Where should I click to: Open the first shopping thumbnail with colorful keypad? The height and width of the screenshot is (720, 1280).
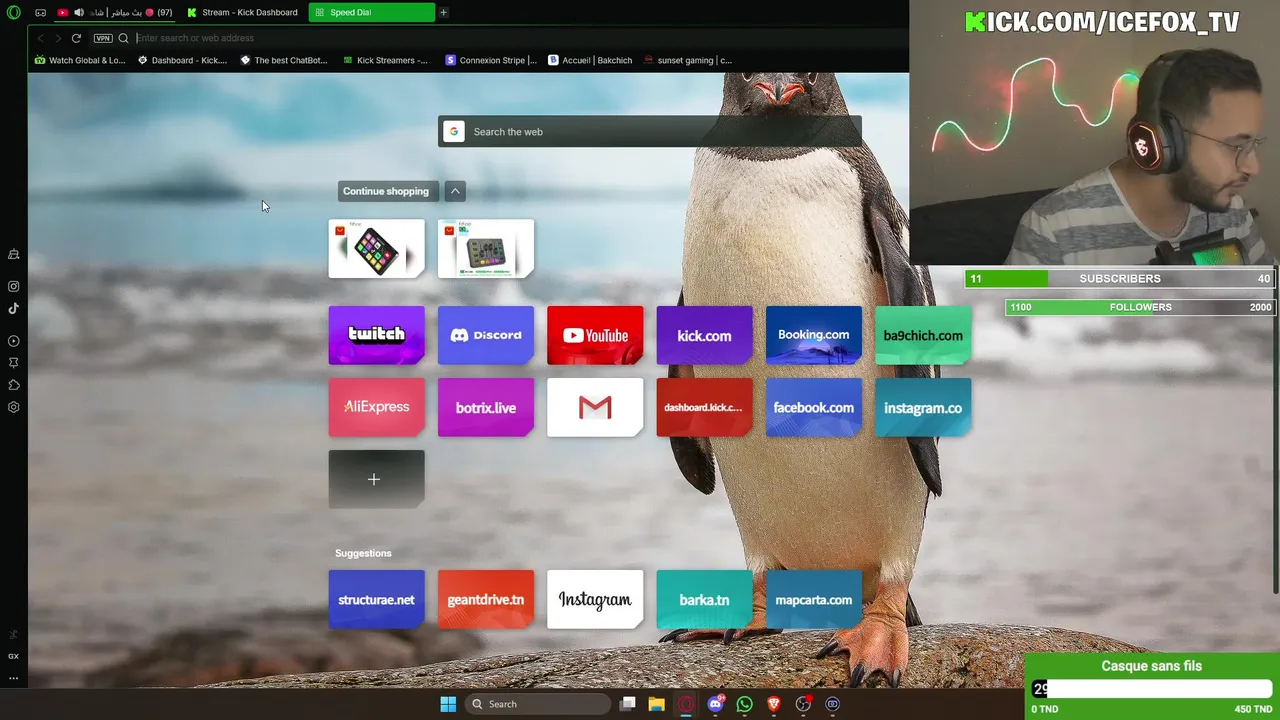click(376, 248)
